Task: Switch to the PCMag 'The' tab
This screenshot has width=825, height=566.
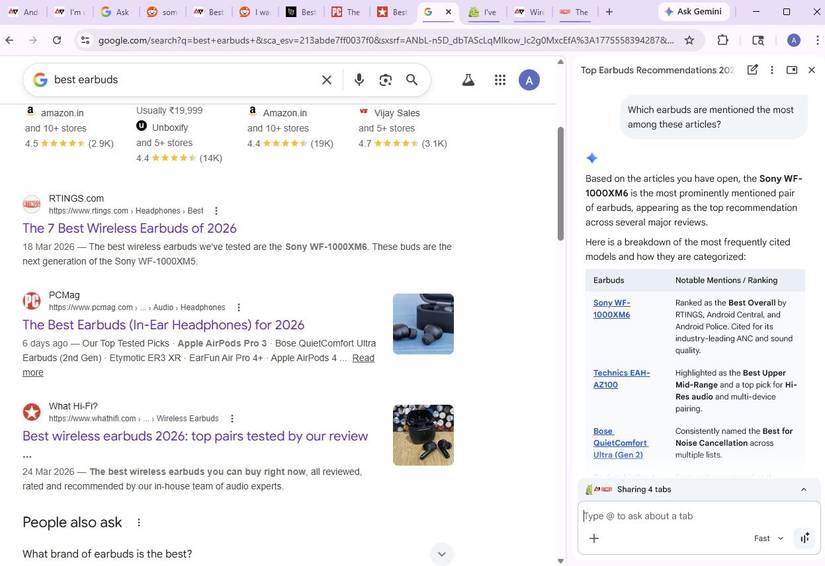Action: [x=346, y=12]
